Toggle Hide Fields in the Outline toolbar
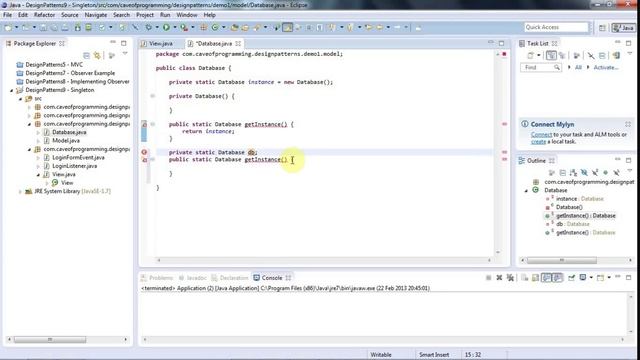Viewport: 640px width, 360px height. (x=584, y=173)
